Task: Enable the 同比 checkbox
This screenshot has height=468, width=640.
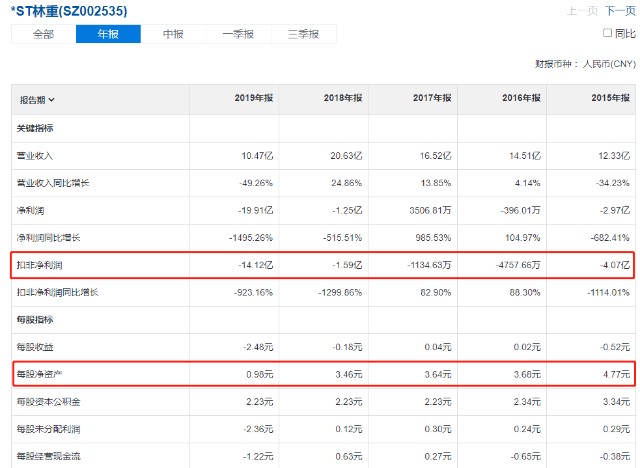Action: pos(607,34)
